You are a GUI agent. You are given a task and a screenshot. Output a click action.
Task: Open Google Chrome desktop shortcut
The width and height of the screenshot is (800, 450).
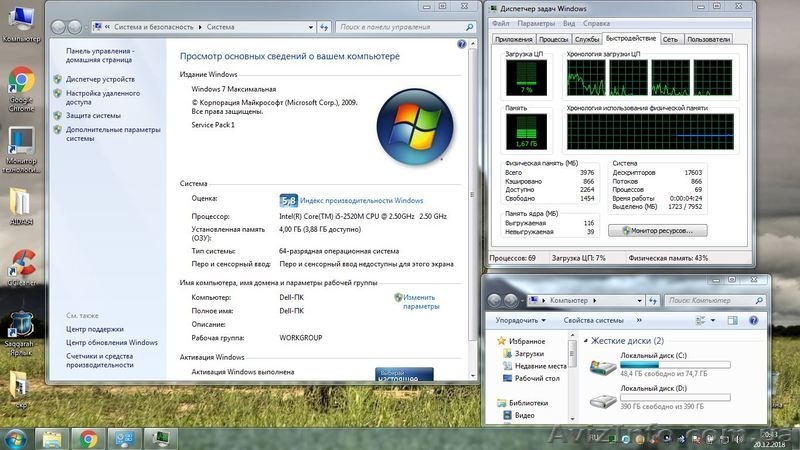pos(21,89)
